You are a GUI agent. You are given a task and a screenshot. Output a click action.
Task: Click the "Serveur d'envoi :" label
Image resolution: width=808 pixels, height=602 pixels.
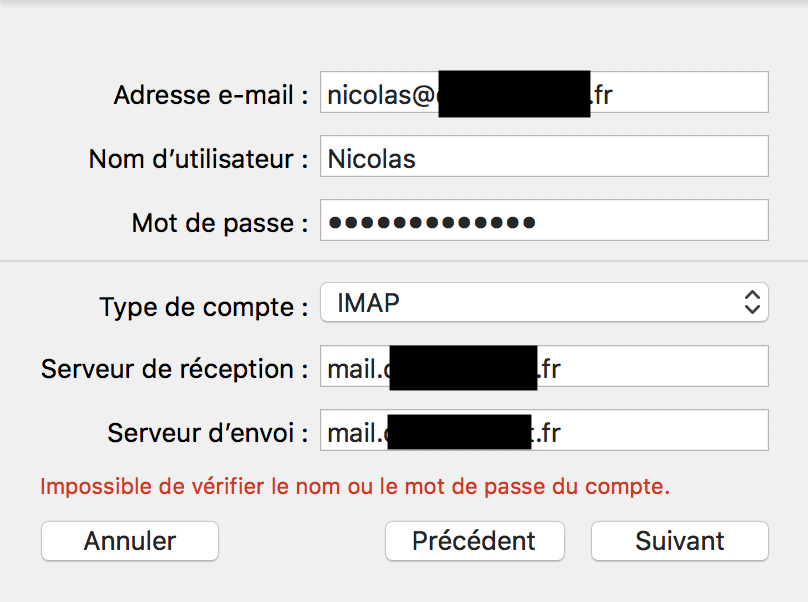pos(207,433)
